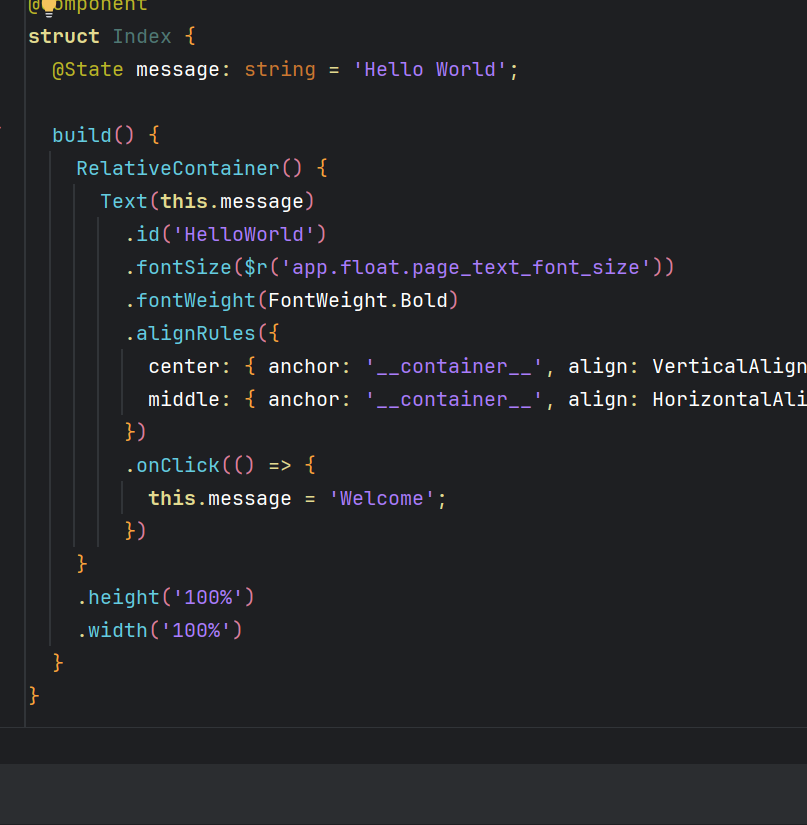Click the 'HorizontalAli' enum reference
This screenshot has width=807, height=825.
pyautogui.click(x=729, y=400)
